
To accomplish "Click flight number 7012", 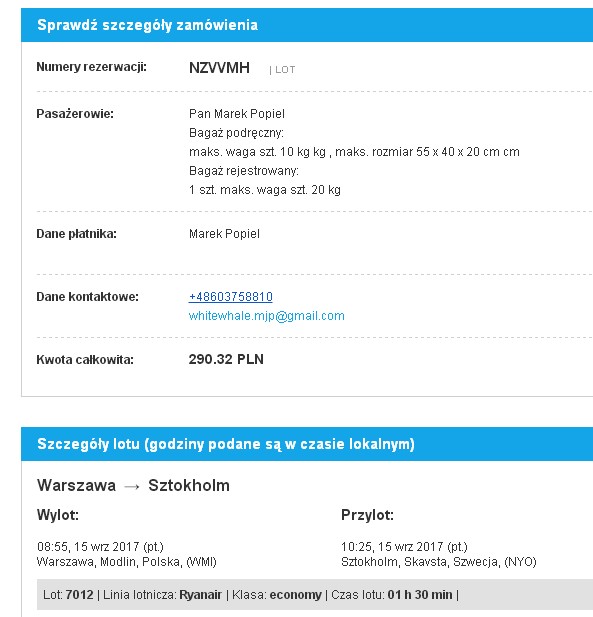I will (x=79, y=594).
